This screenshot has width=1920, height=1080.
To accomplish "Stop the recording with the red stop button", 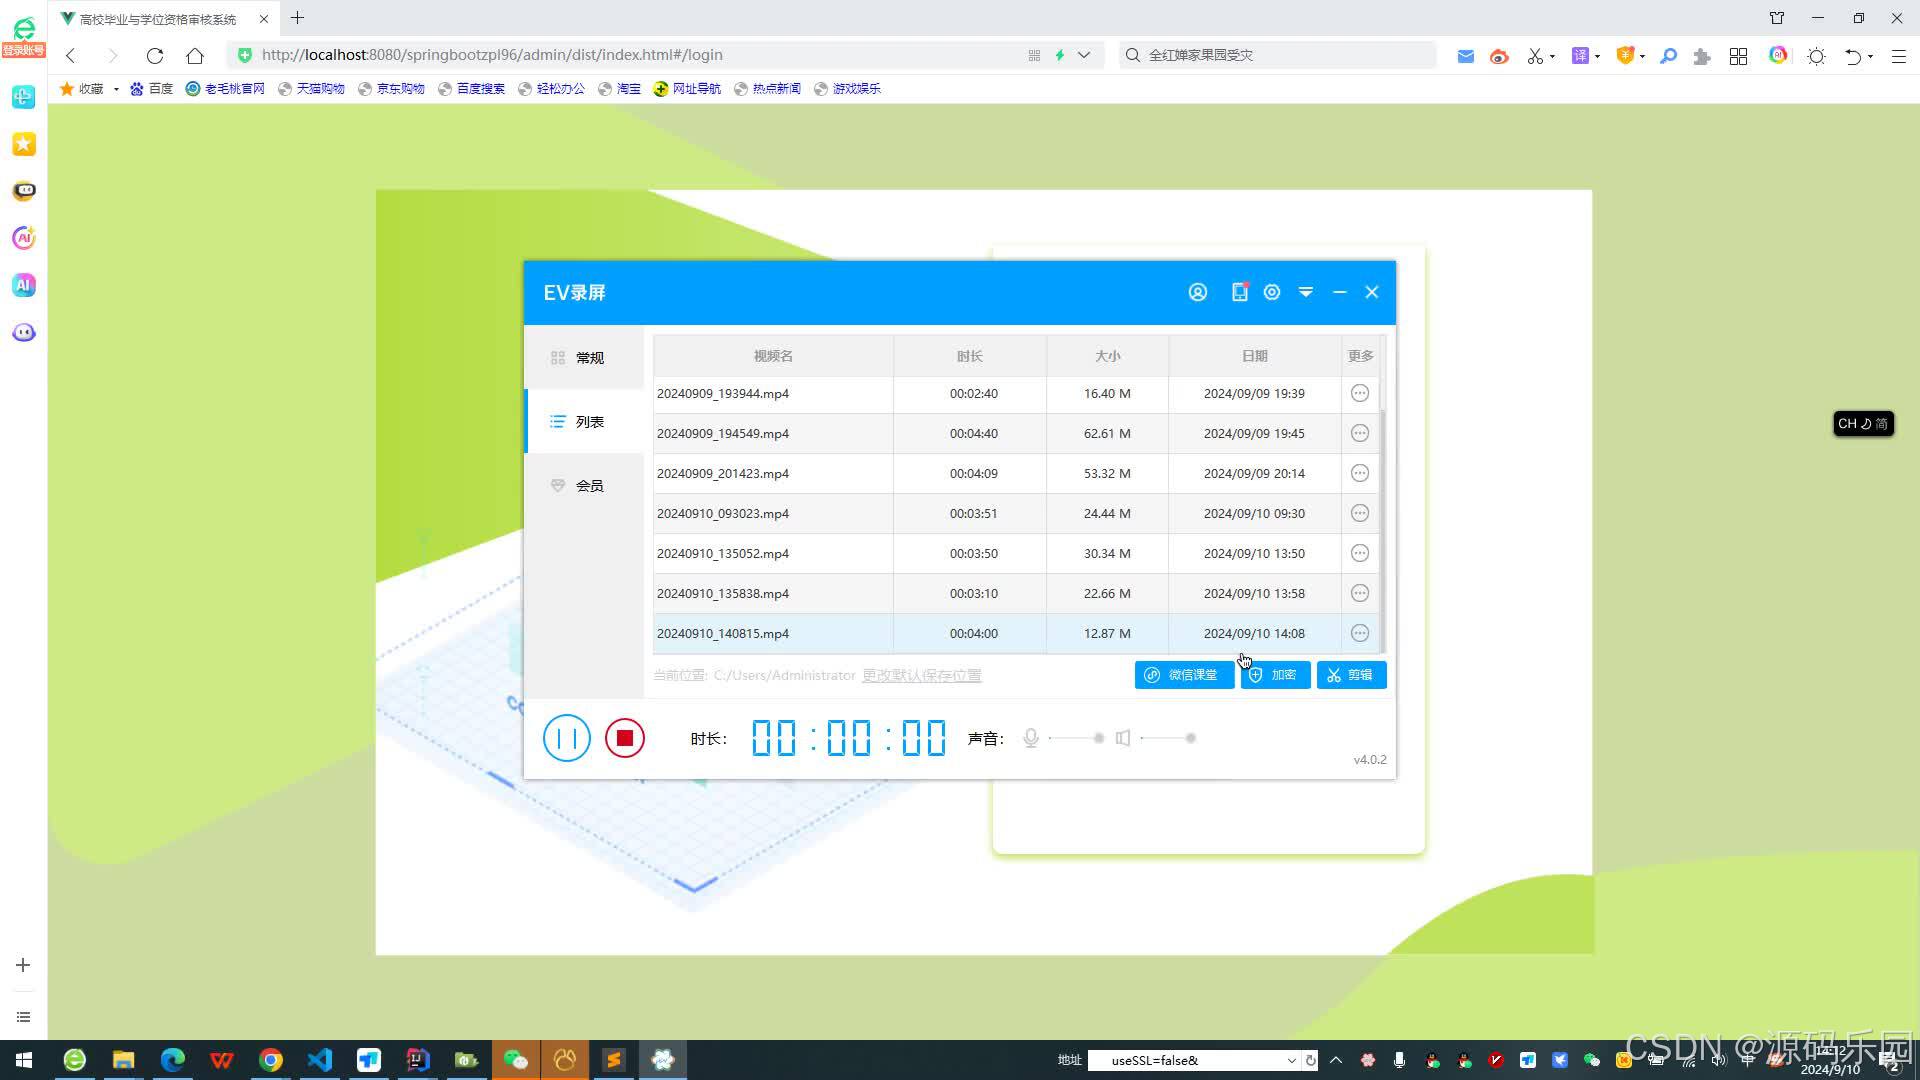I will coord(625,738).
